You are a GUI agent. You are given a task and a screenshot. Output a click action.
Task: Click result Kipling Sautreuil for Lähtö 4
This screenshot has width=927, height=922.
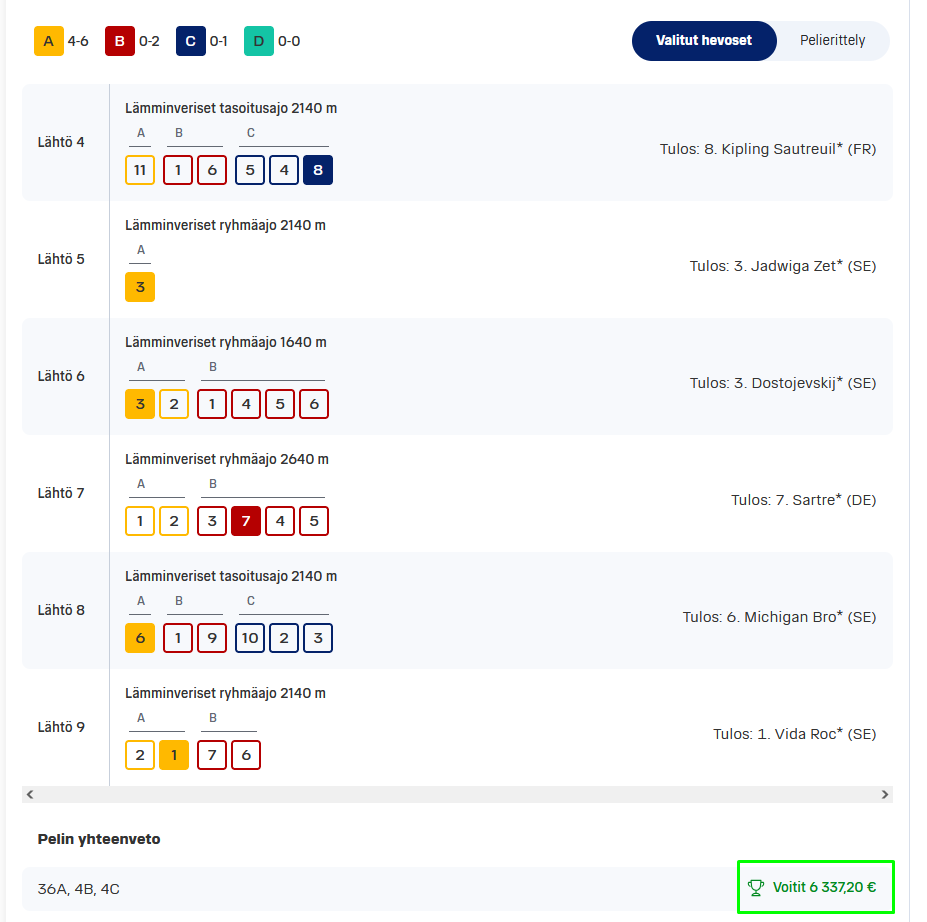[x=768, y=149]
